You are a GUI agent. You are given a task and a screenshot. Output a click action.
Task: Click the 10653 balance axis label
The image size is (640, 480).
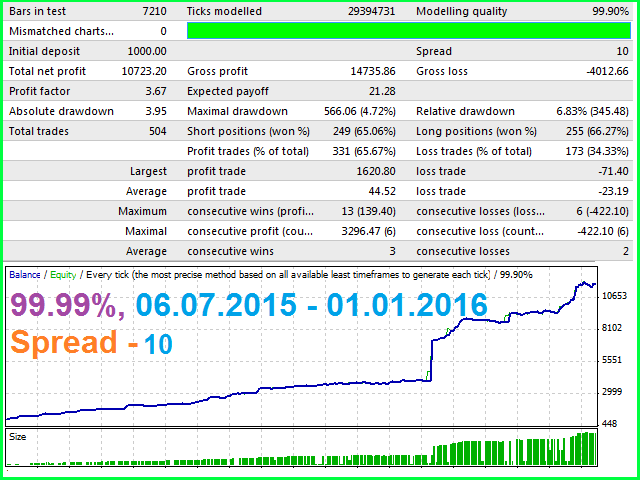pyautogui.click(x=614, y=296)
